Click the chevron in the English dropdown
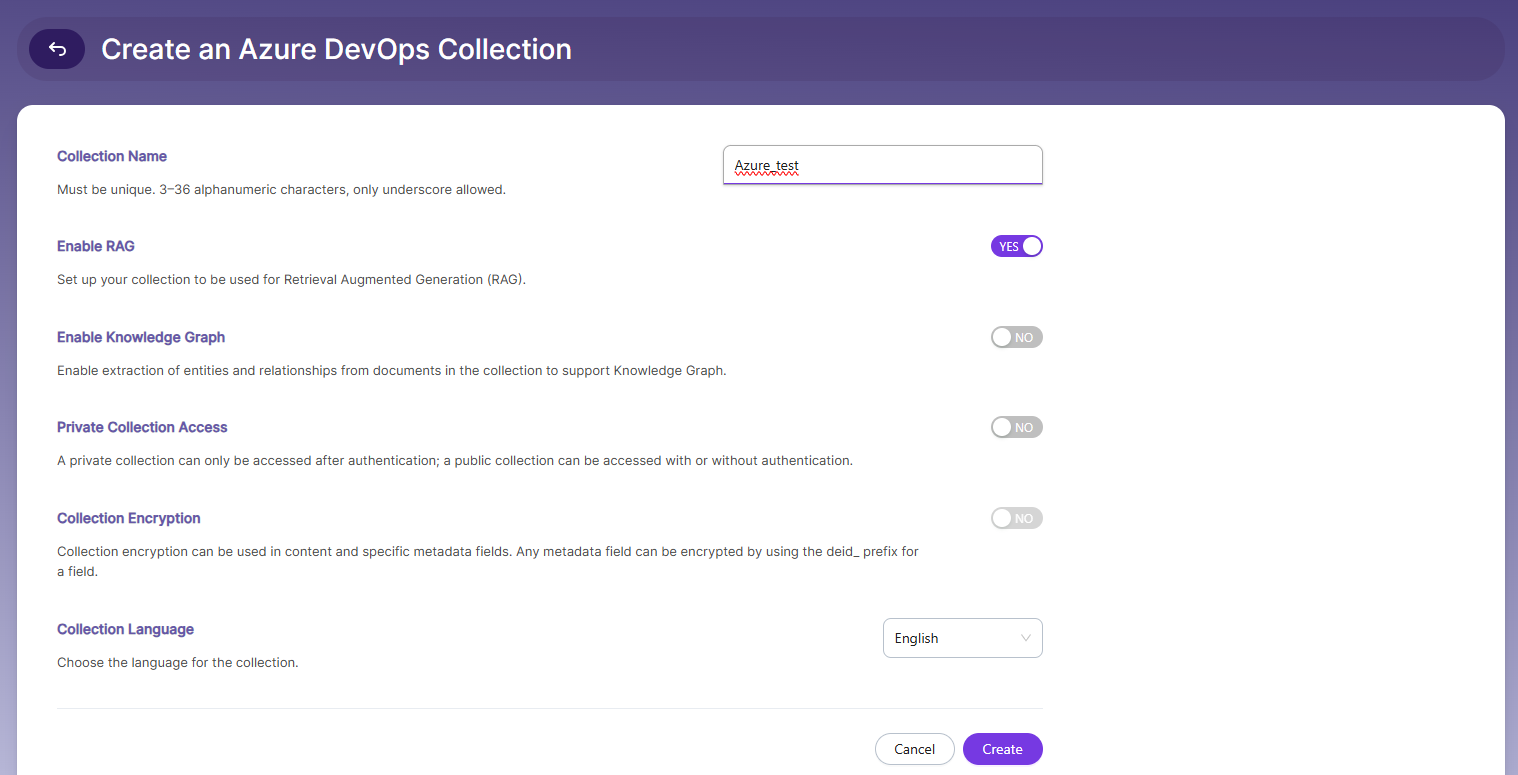 1026,638
